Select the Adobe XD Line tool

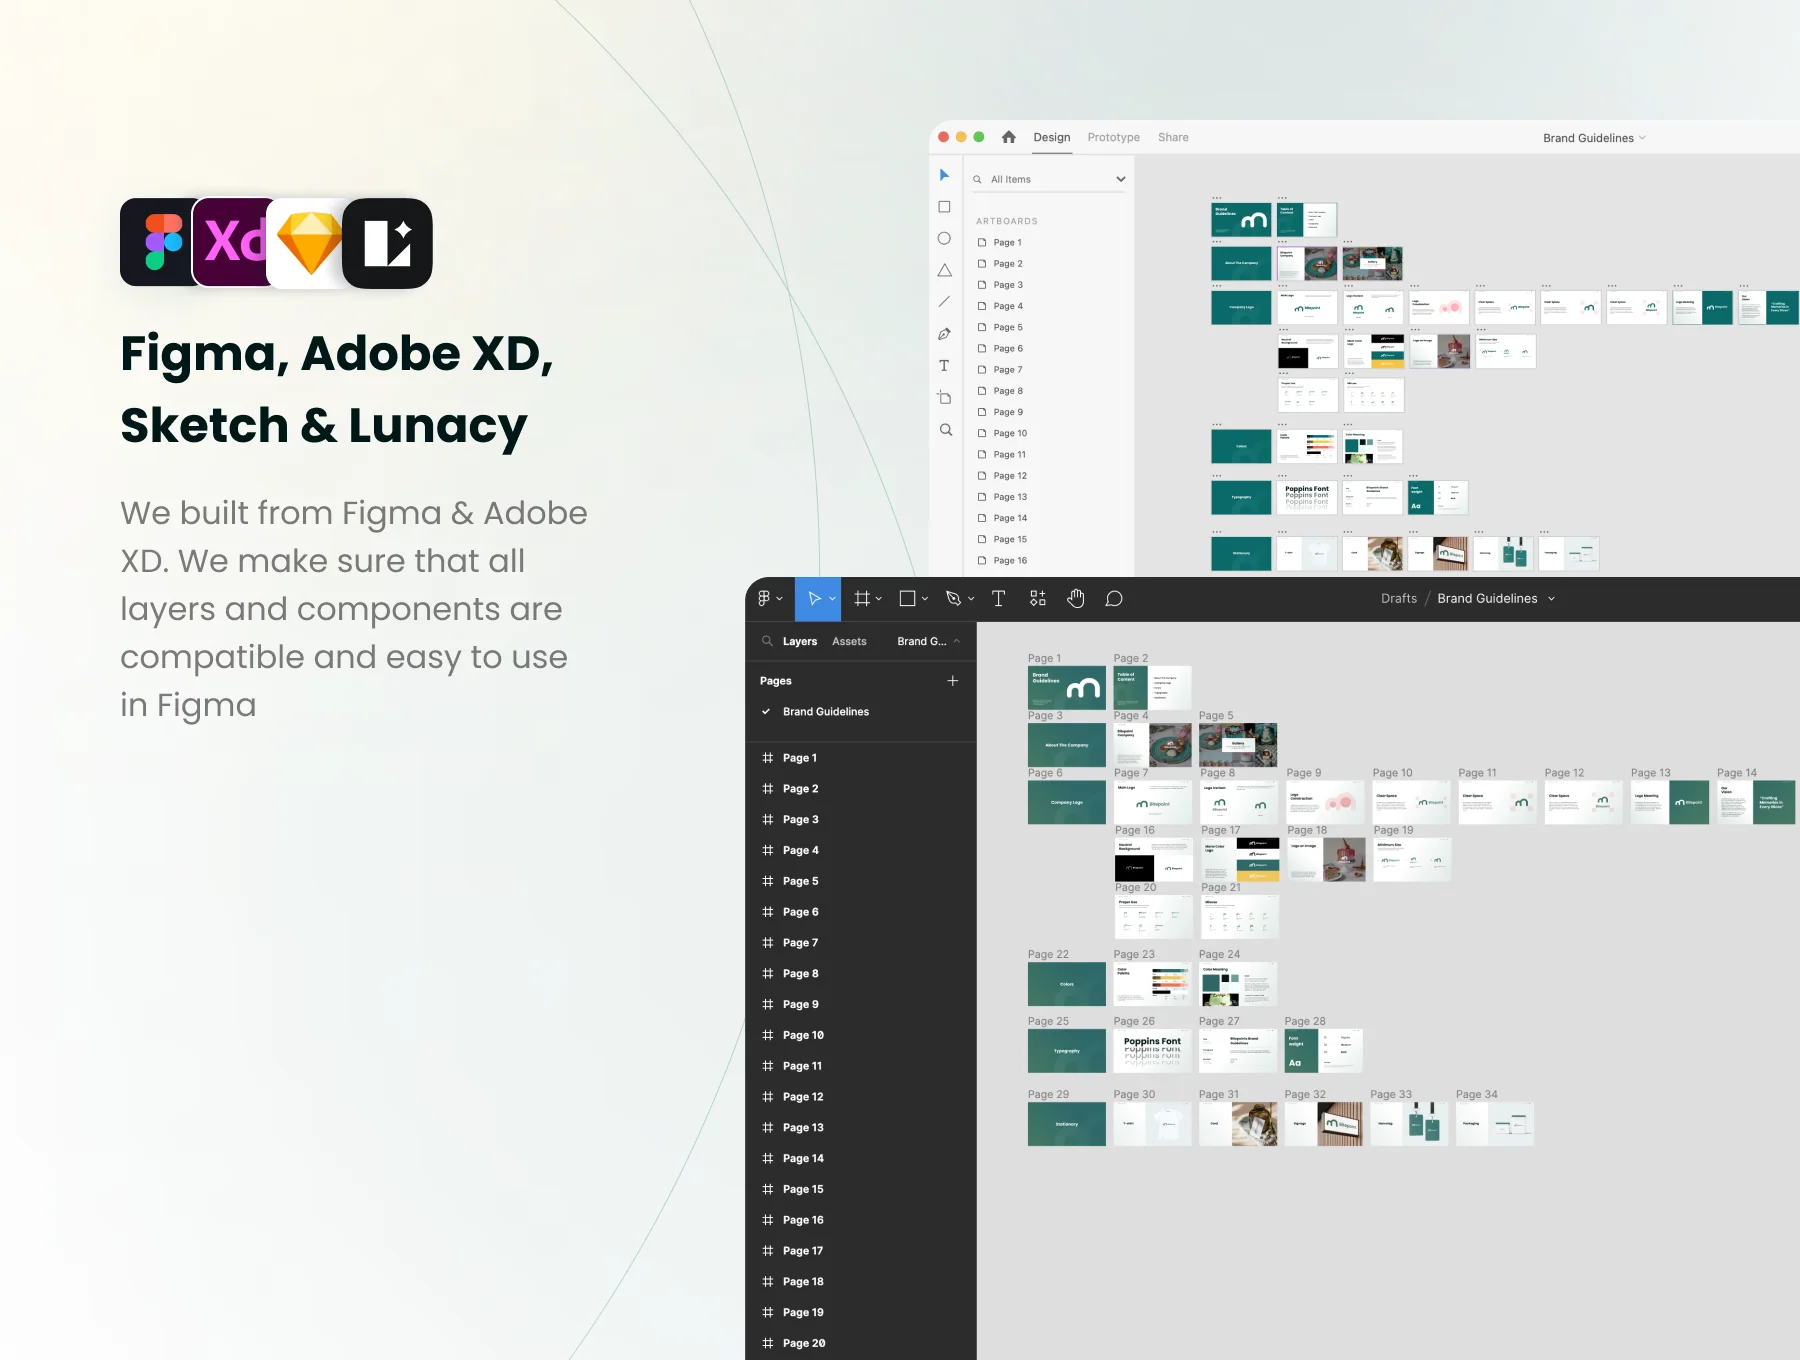point(944,302)
